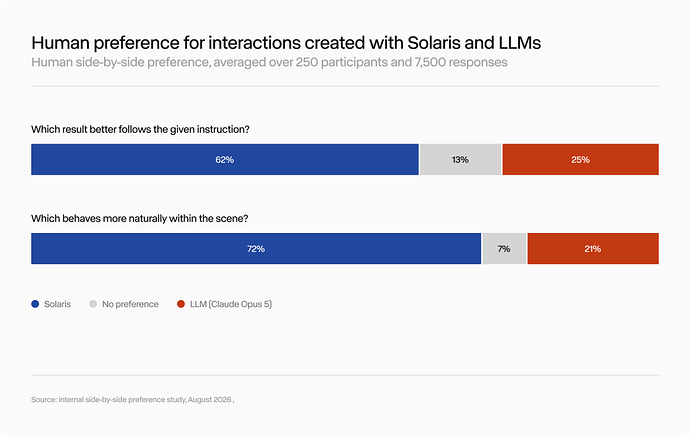Click the question about behaving naturally in scene
The width and height of the screenshot is (690, 436).
click(139, 219)
